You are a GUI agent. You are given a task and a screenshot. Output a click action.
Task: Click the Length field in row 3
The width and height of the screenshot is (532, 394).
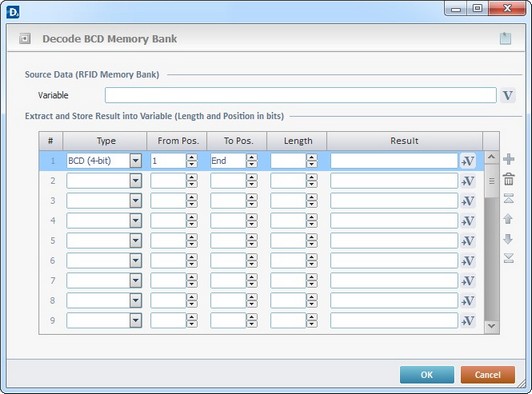288,201
